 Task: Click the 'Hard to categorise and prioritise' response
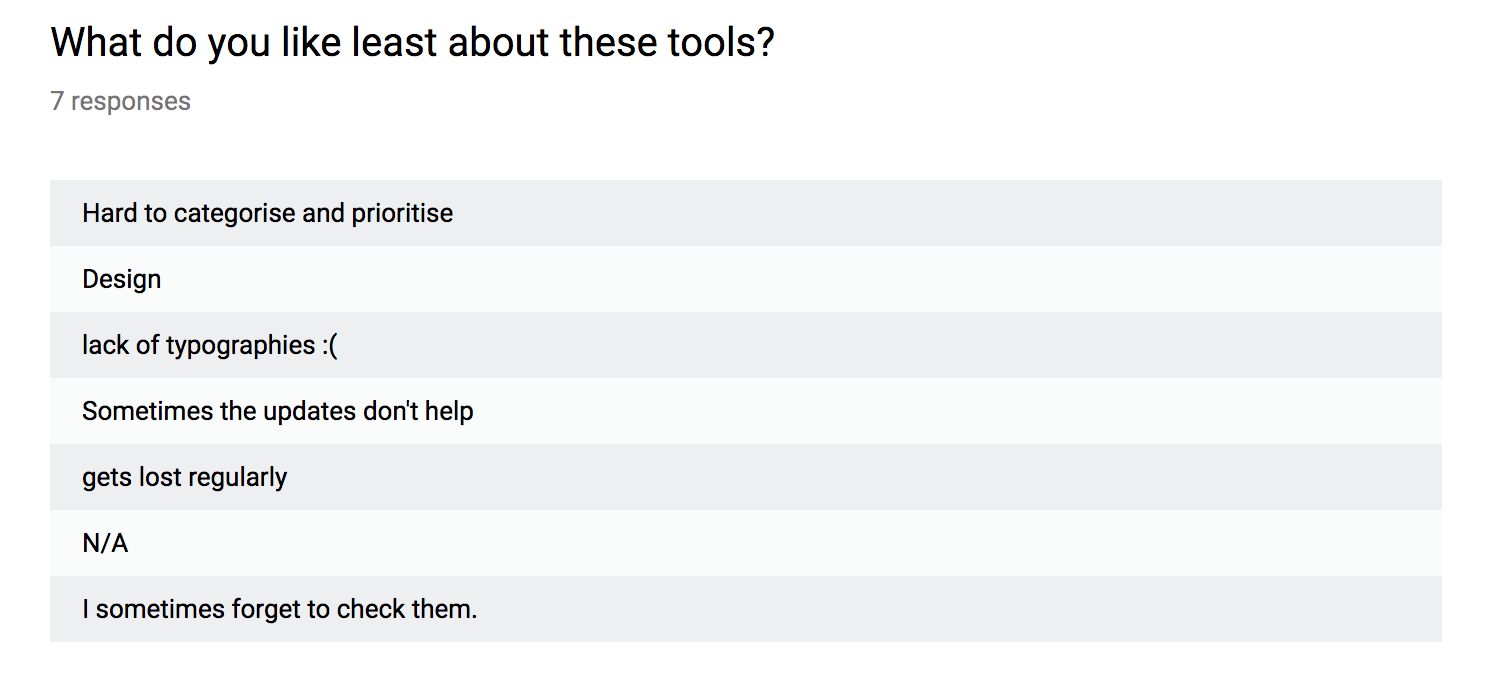746,213
